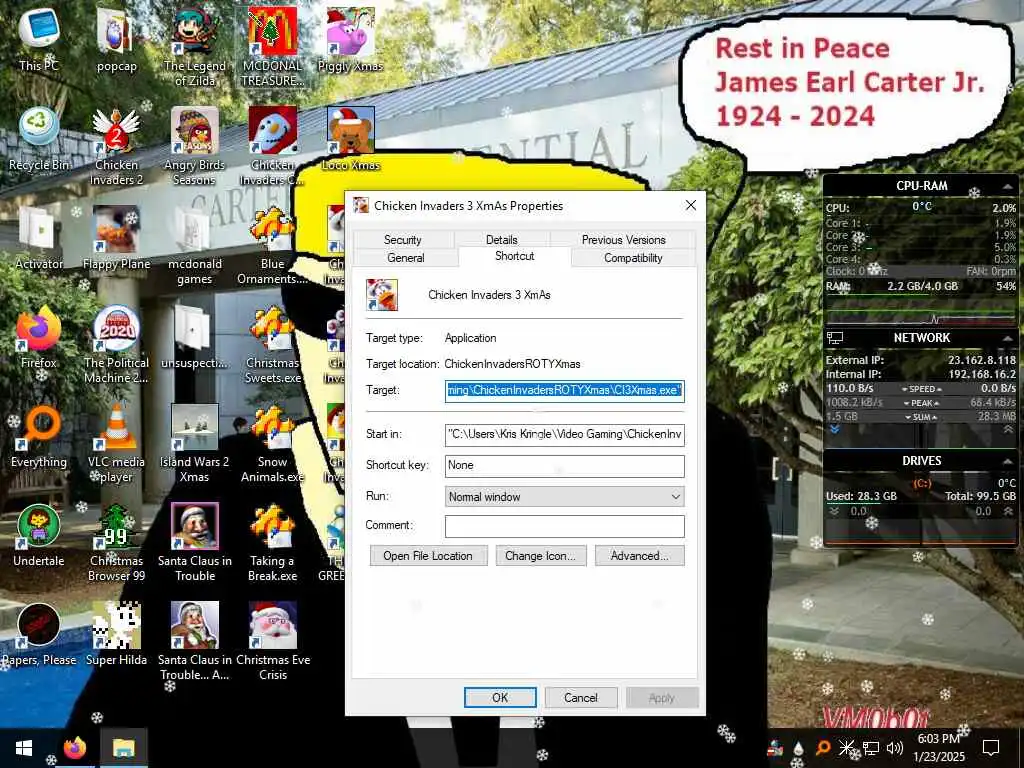This screenshot has height=768, width=1024.
Task: Click the Open File Location button
Action: click(428, 556)
